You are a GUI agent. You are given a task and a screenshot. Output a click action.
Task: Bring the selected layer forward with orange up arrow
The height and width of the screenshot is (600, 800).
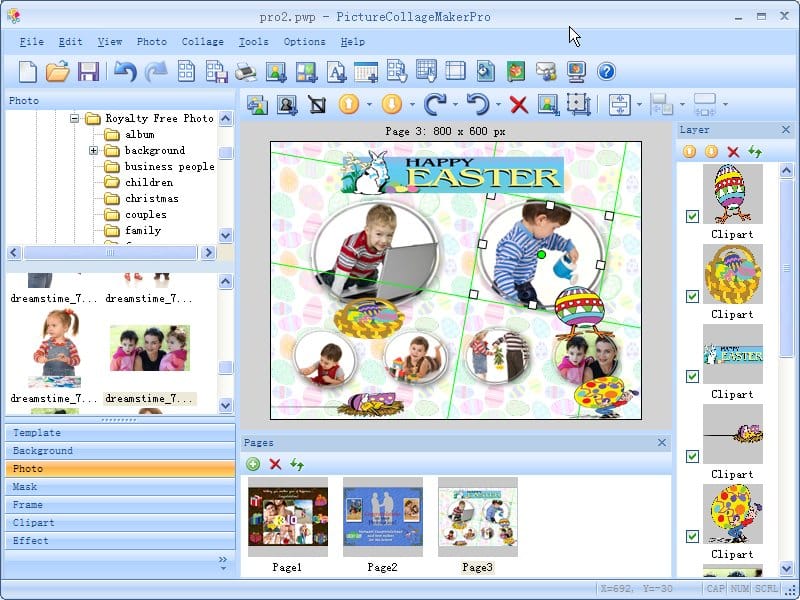[x=688, y=151]
